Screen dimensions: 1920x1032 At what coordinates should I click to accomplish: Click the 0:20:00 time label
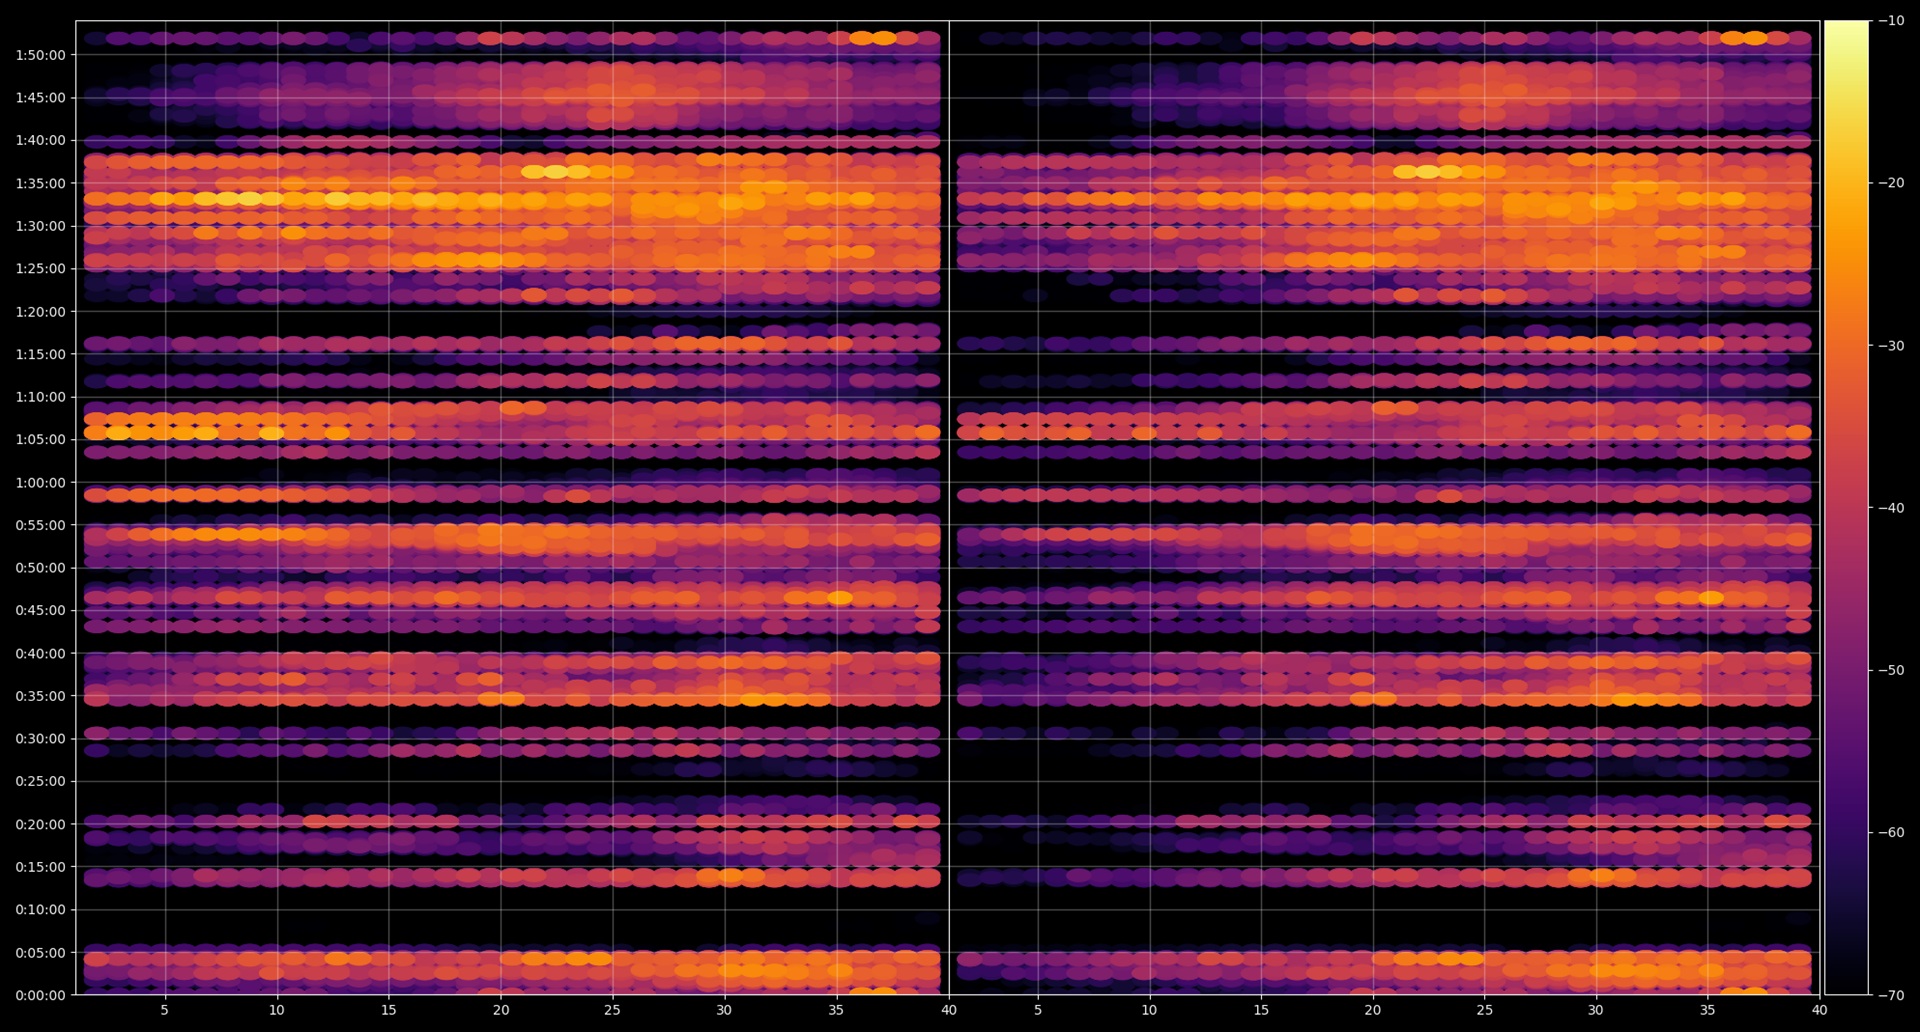[40, 825]
